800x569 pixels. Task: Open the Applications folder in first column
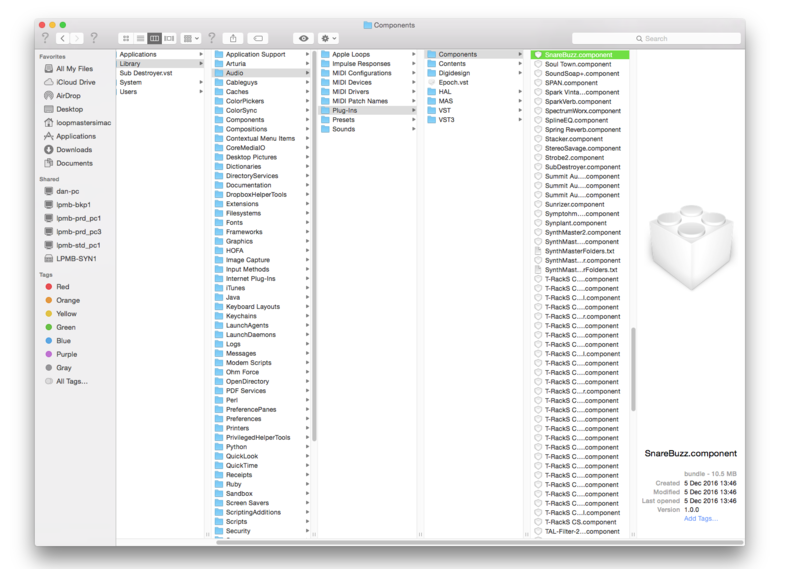click(138, 54)
